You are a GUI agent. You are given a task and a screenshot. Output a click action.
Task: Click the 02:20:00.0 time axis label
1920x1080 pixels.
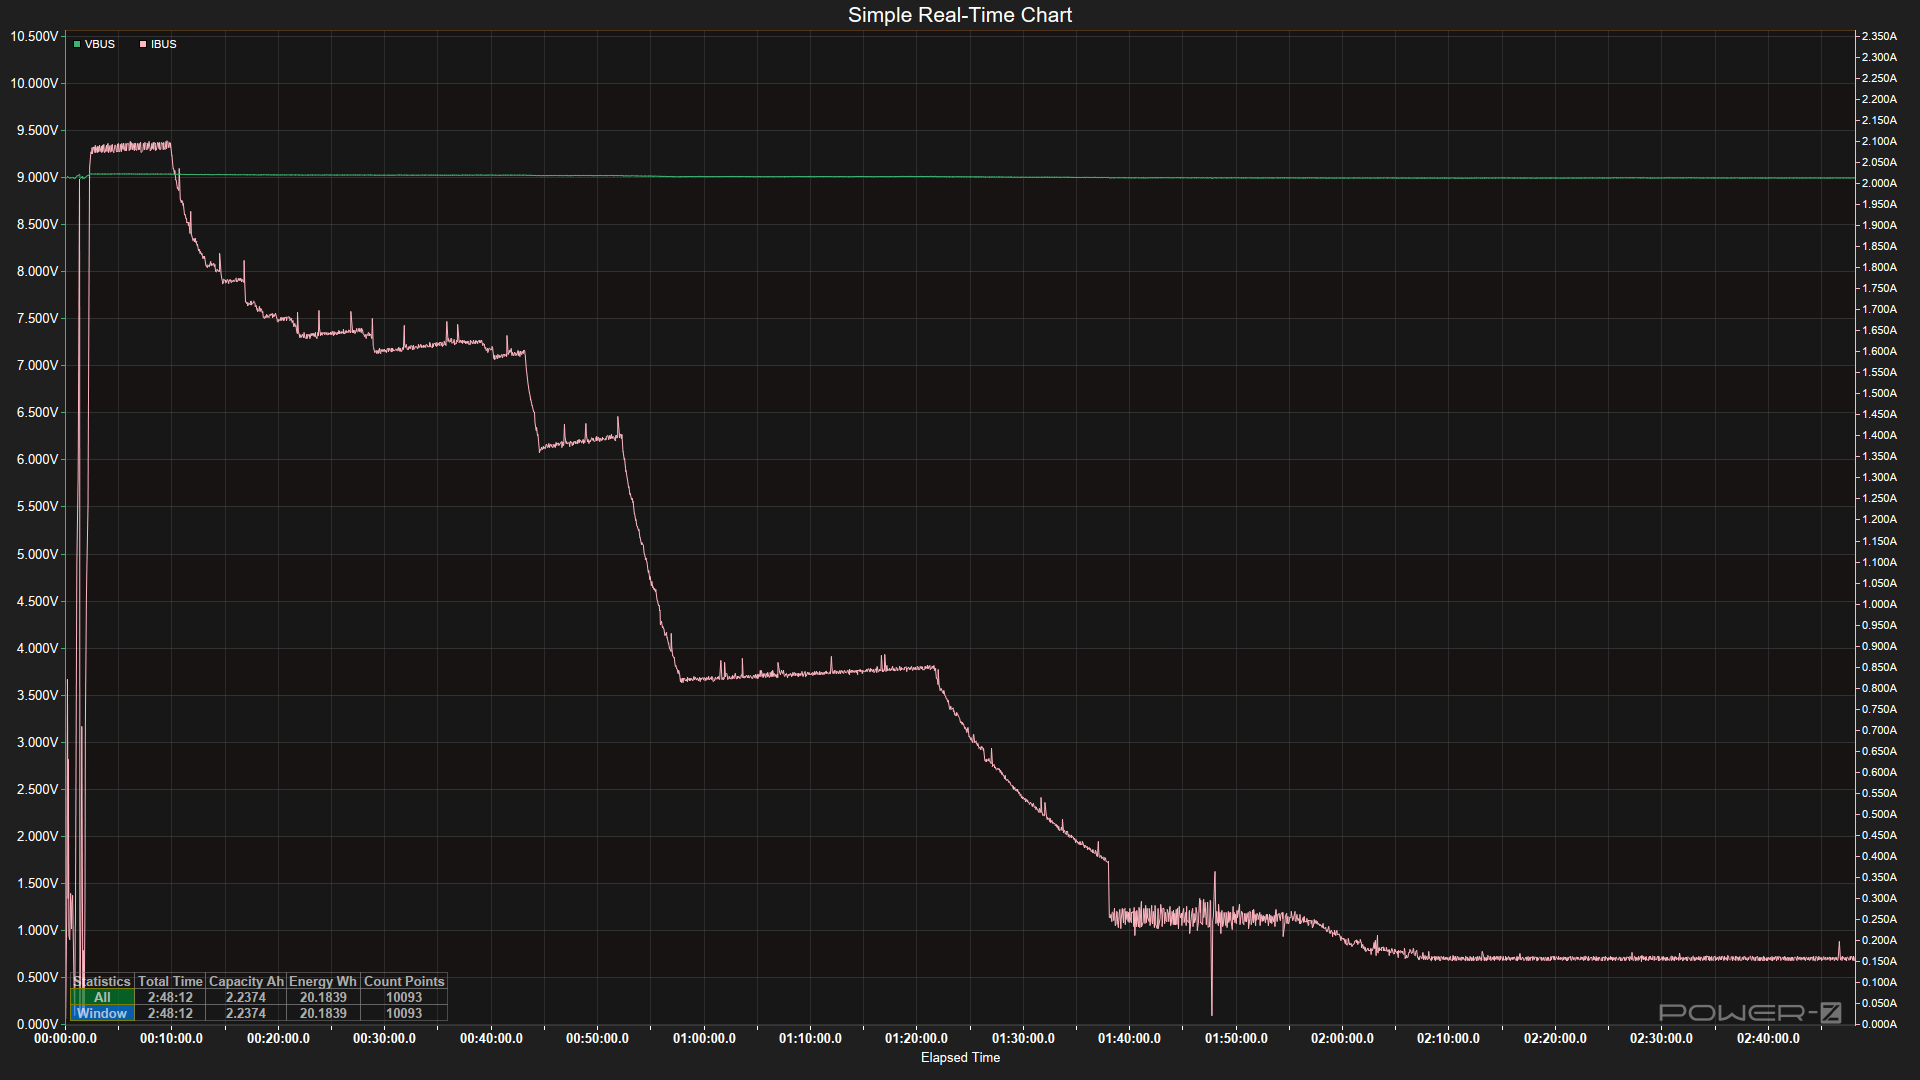coord(1555,1038)
